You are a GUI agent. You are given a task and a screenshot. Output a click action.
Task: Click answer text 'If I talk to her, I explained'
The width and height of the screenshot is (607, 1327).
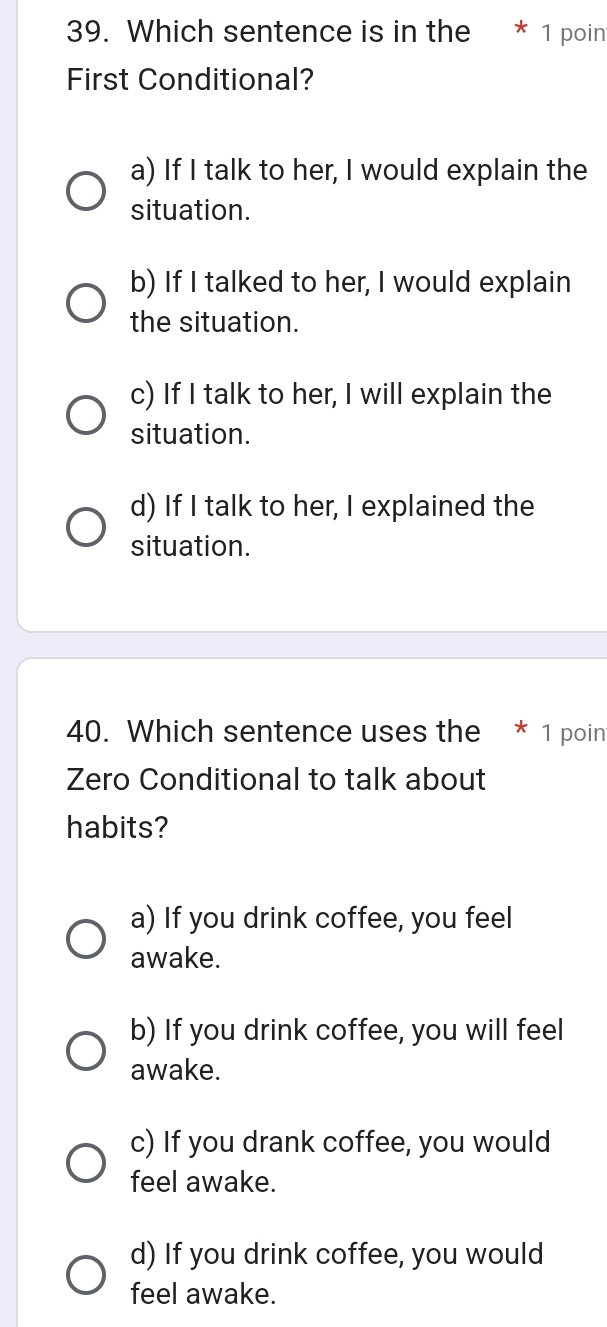click(x=332, y=526)
